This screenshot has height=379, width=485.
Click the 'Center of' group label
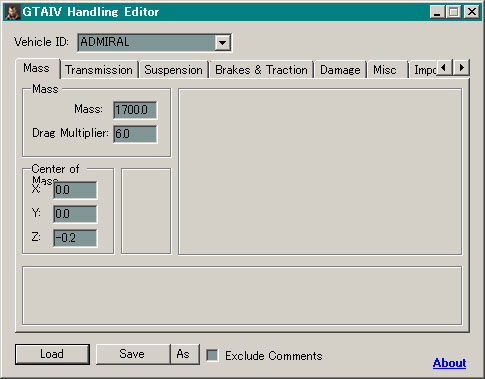[55, 169]
